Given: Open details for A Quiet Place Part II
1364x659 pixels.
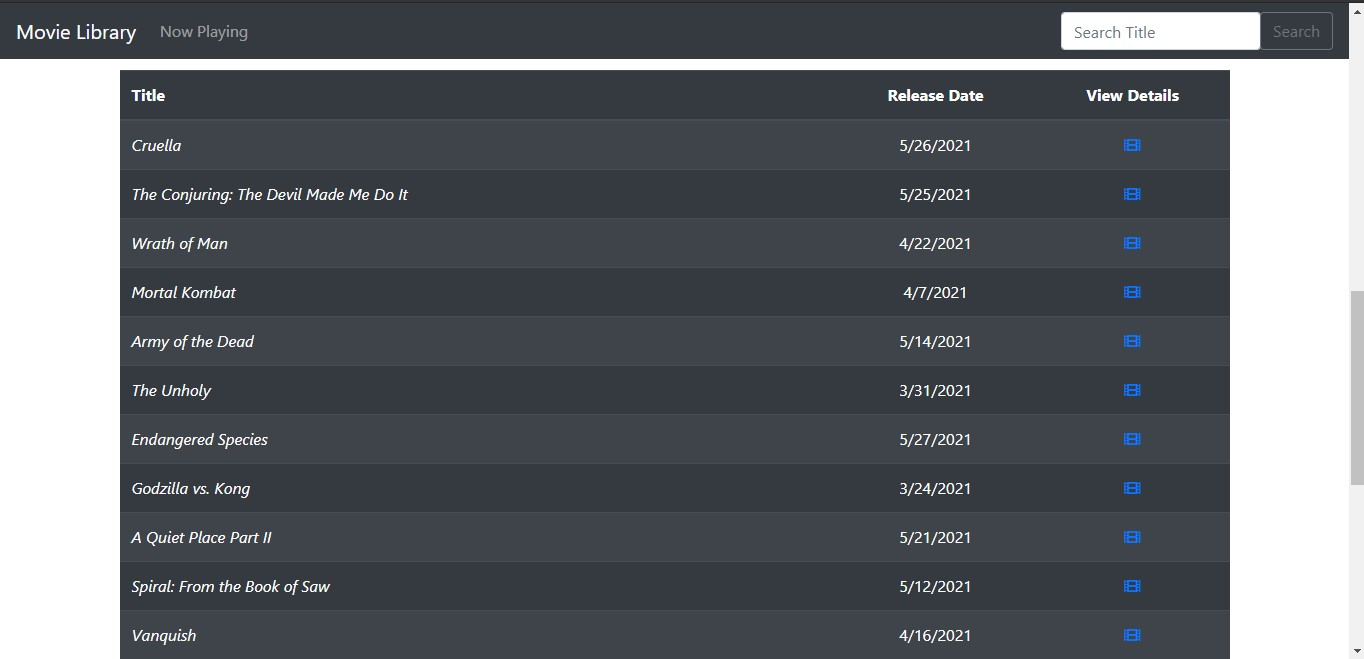Looking at the screenshot, I should pyautogui.click(x=1131, y=537).
